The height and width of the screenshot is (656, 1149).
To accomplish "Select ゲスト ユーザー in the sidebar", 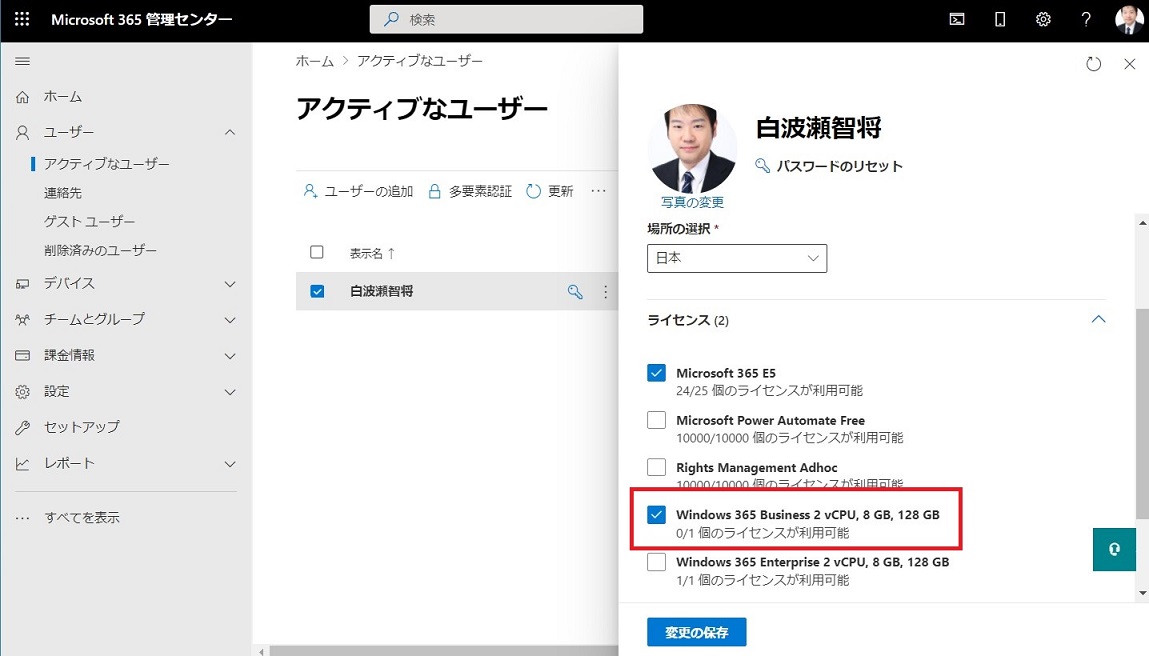I will coord(89,221).
